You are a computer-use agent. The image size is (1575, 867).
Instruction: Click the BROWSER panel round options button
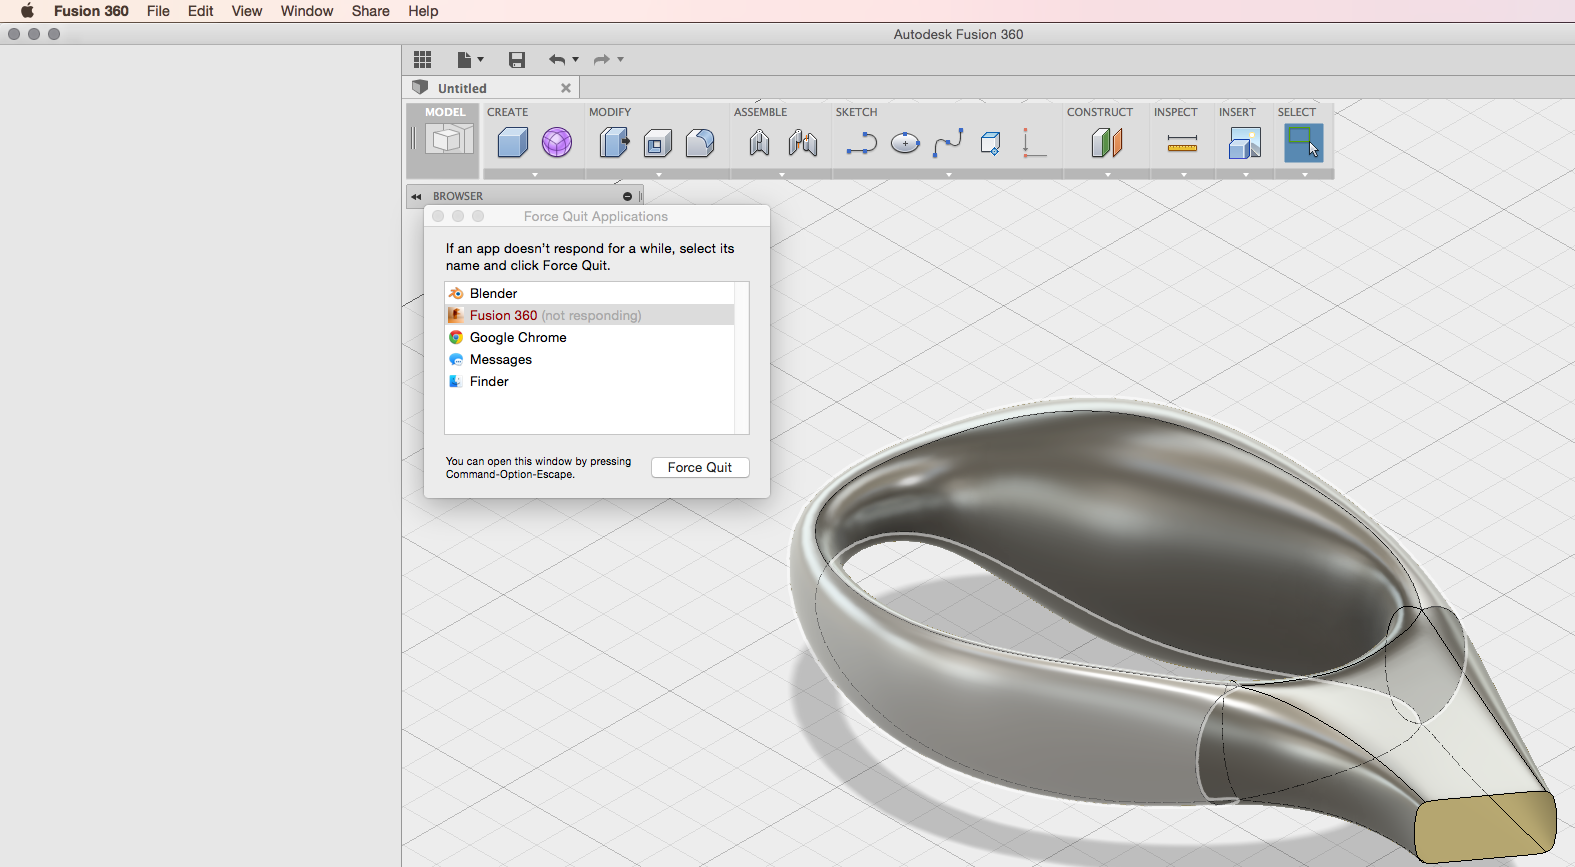(627, 197)
